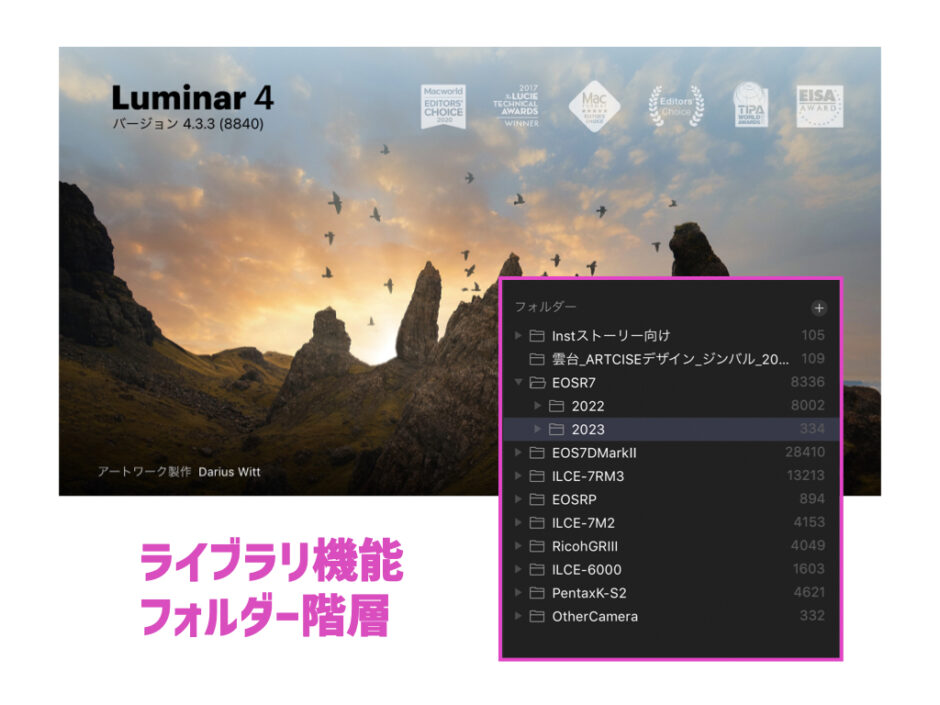Viewport: 940px width, 705px height.
Task: Click the folder icon beside RicohGRIII
Action: [537, 546]
